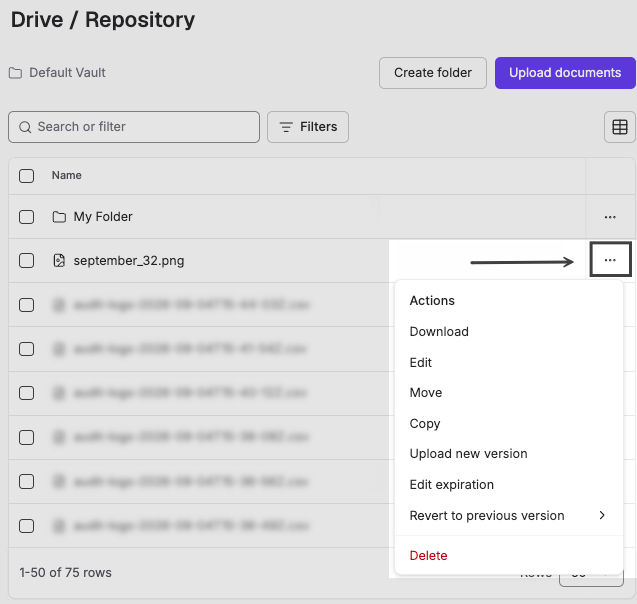The image size is (637, 604).
Task: Expand the Revert to previous version submenu arrow
Action: (x=602, y=515)
